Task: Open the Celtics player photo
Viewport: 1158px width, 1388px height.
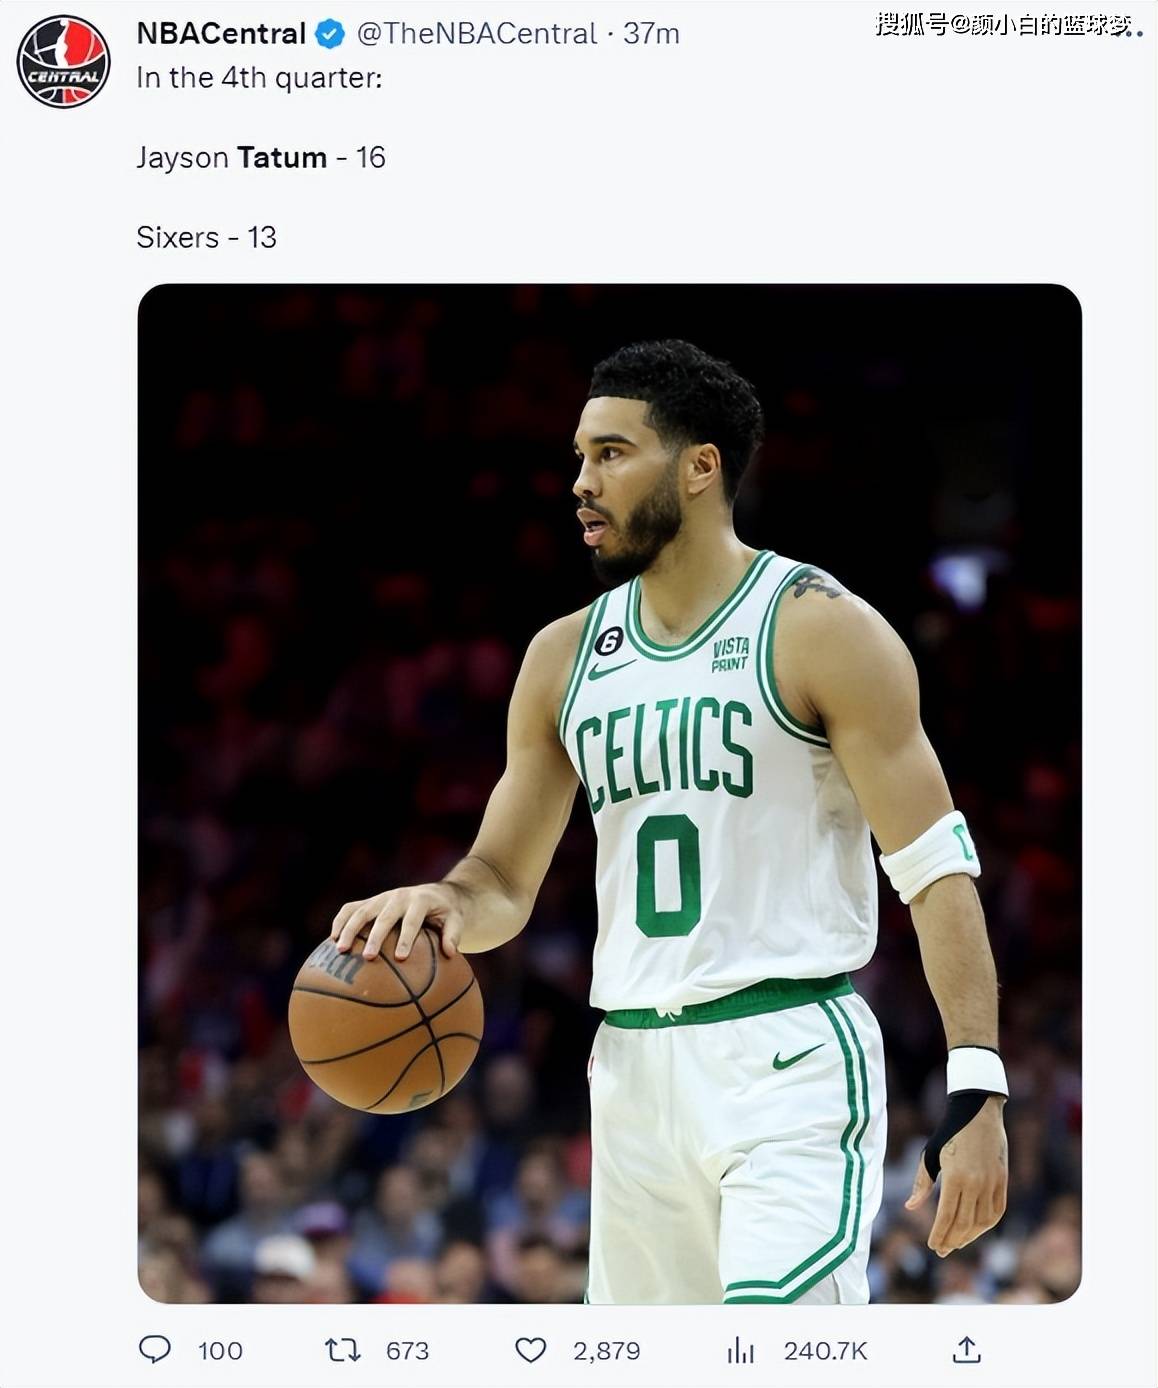Action: tap(609, 793)
